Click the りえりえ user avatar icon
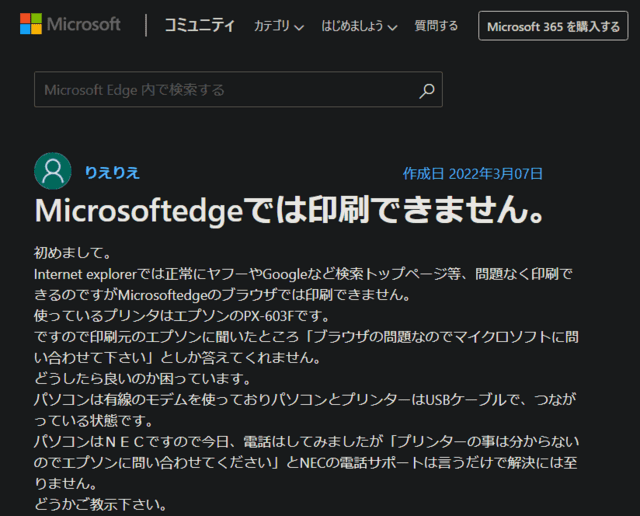Viewport: 640px width, 516px height. coord(53,171)
